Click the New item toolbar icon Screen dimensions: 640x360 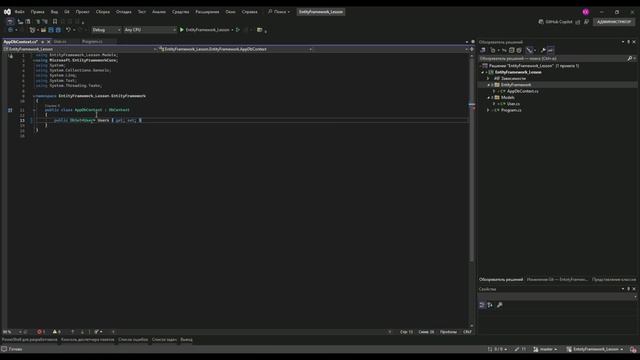click(x=32, y=30)
